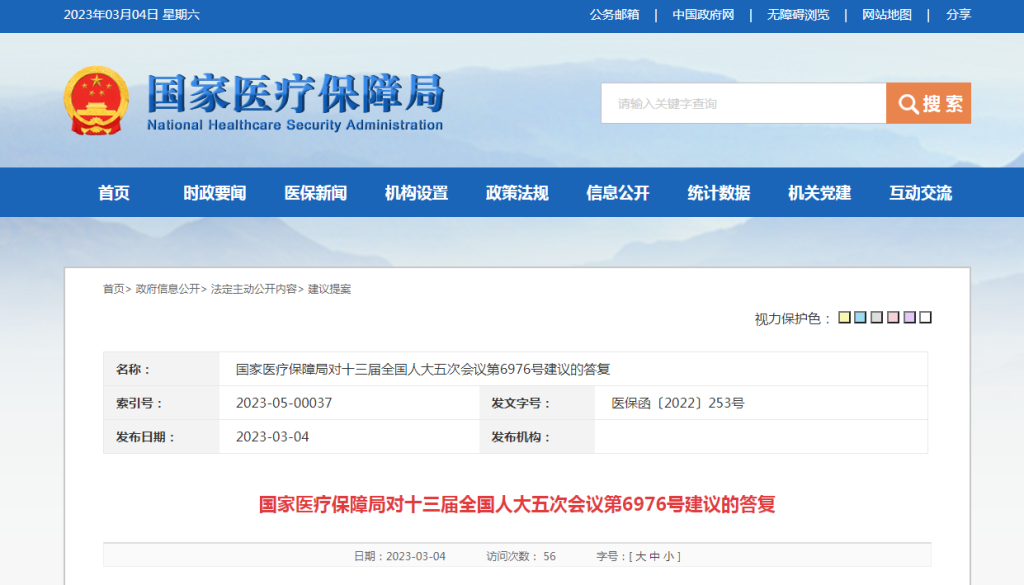This screenshot has width=1024, height=585.
Task: Go to 信息公开 in the navigation bar
Action: point(618,193)
